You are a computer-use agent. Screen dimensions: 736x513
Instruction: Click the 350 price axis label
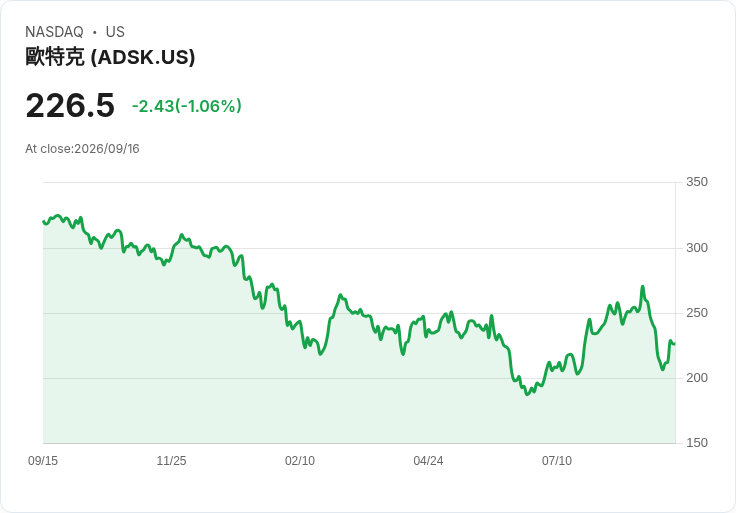coord(697,182)
